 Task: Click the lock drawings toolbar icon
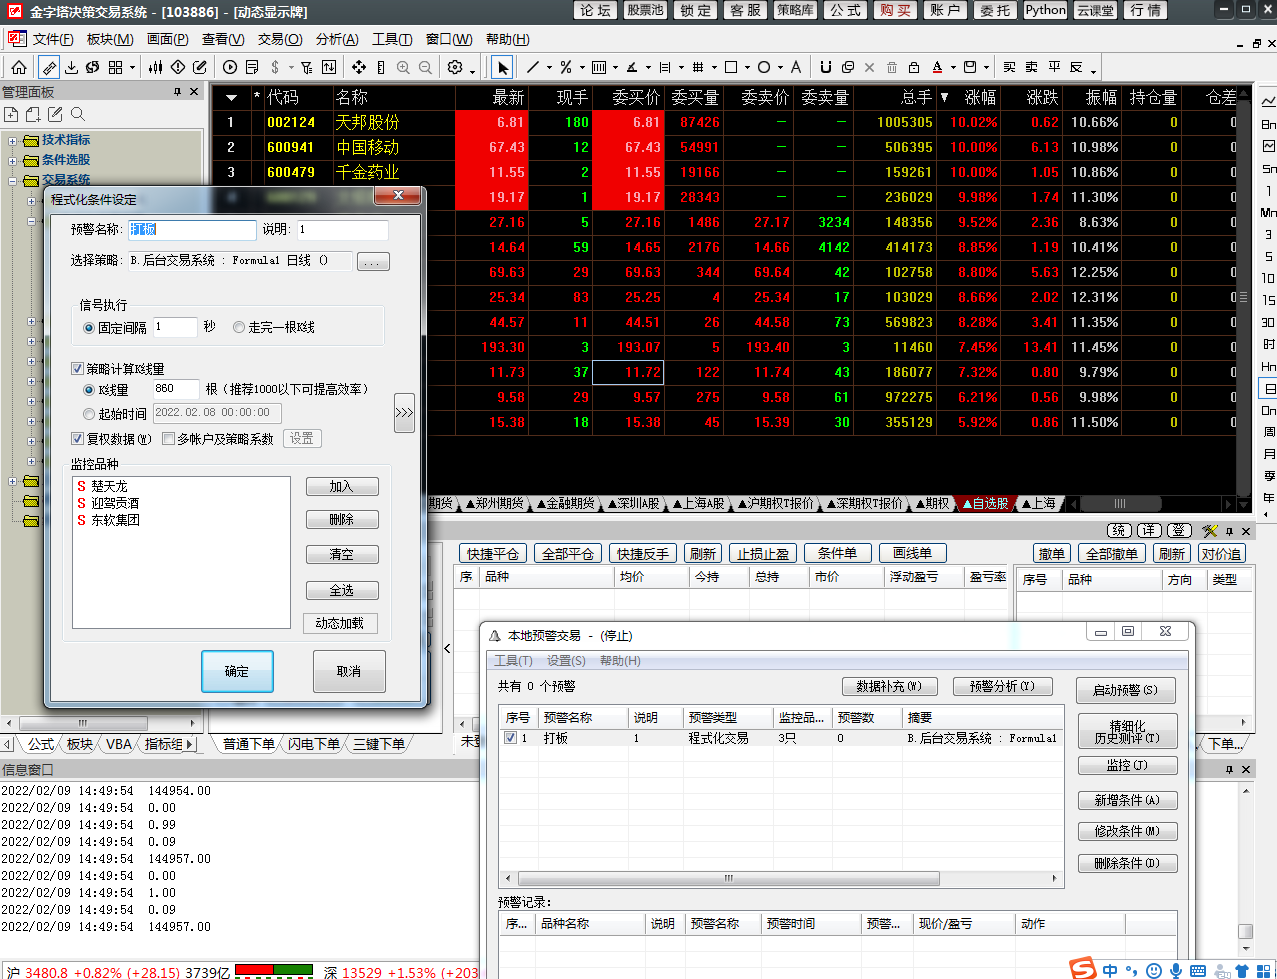914,67
